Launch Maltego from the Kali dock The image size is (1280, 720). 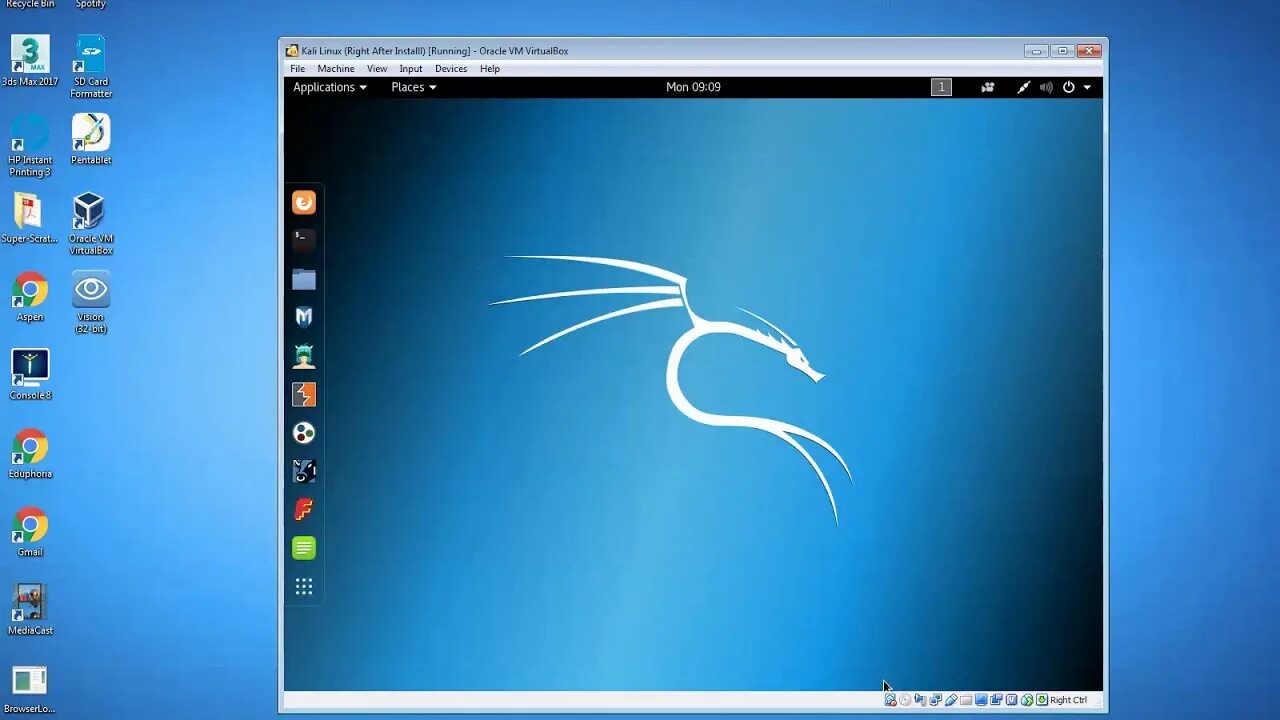[304, 433]
